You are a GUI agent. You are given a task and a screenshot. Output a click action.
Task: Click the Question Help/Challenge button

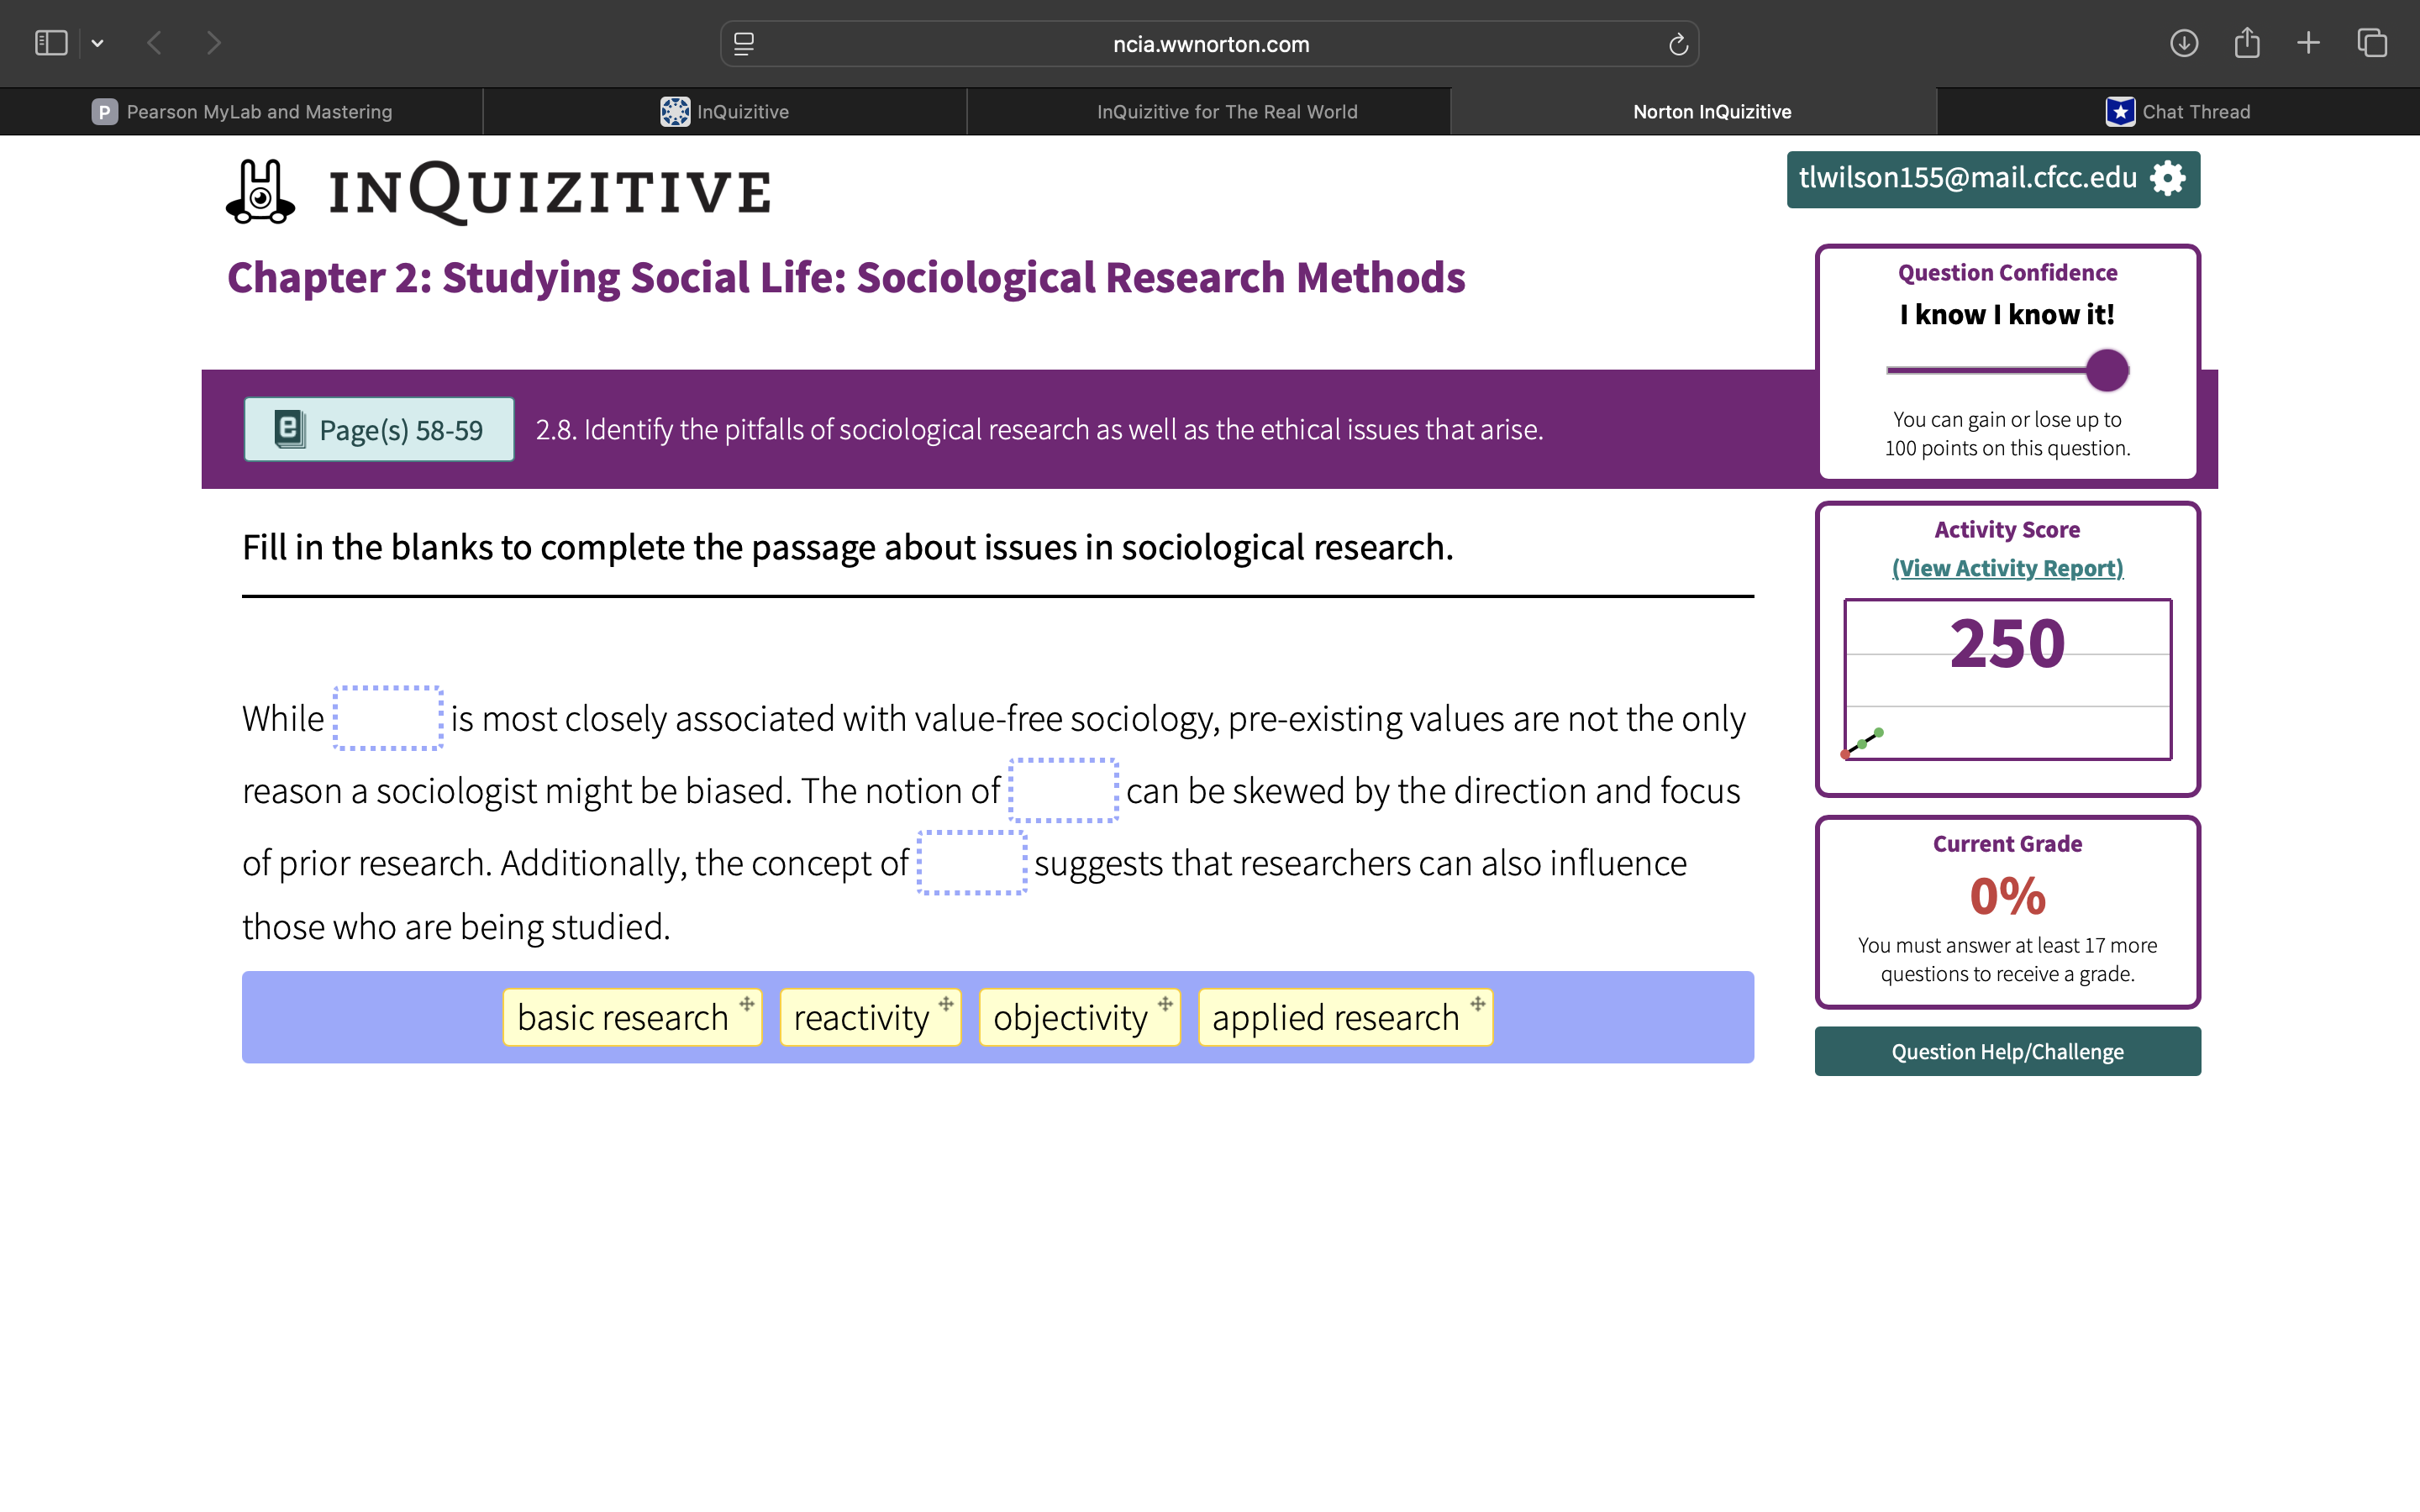(x=2007, y=1052)
